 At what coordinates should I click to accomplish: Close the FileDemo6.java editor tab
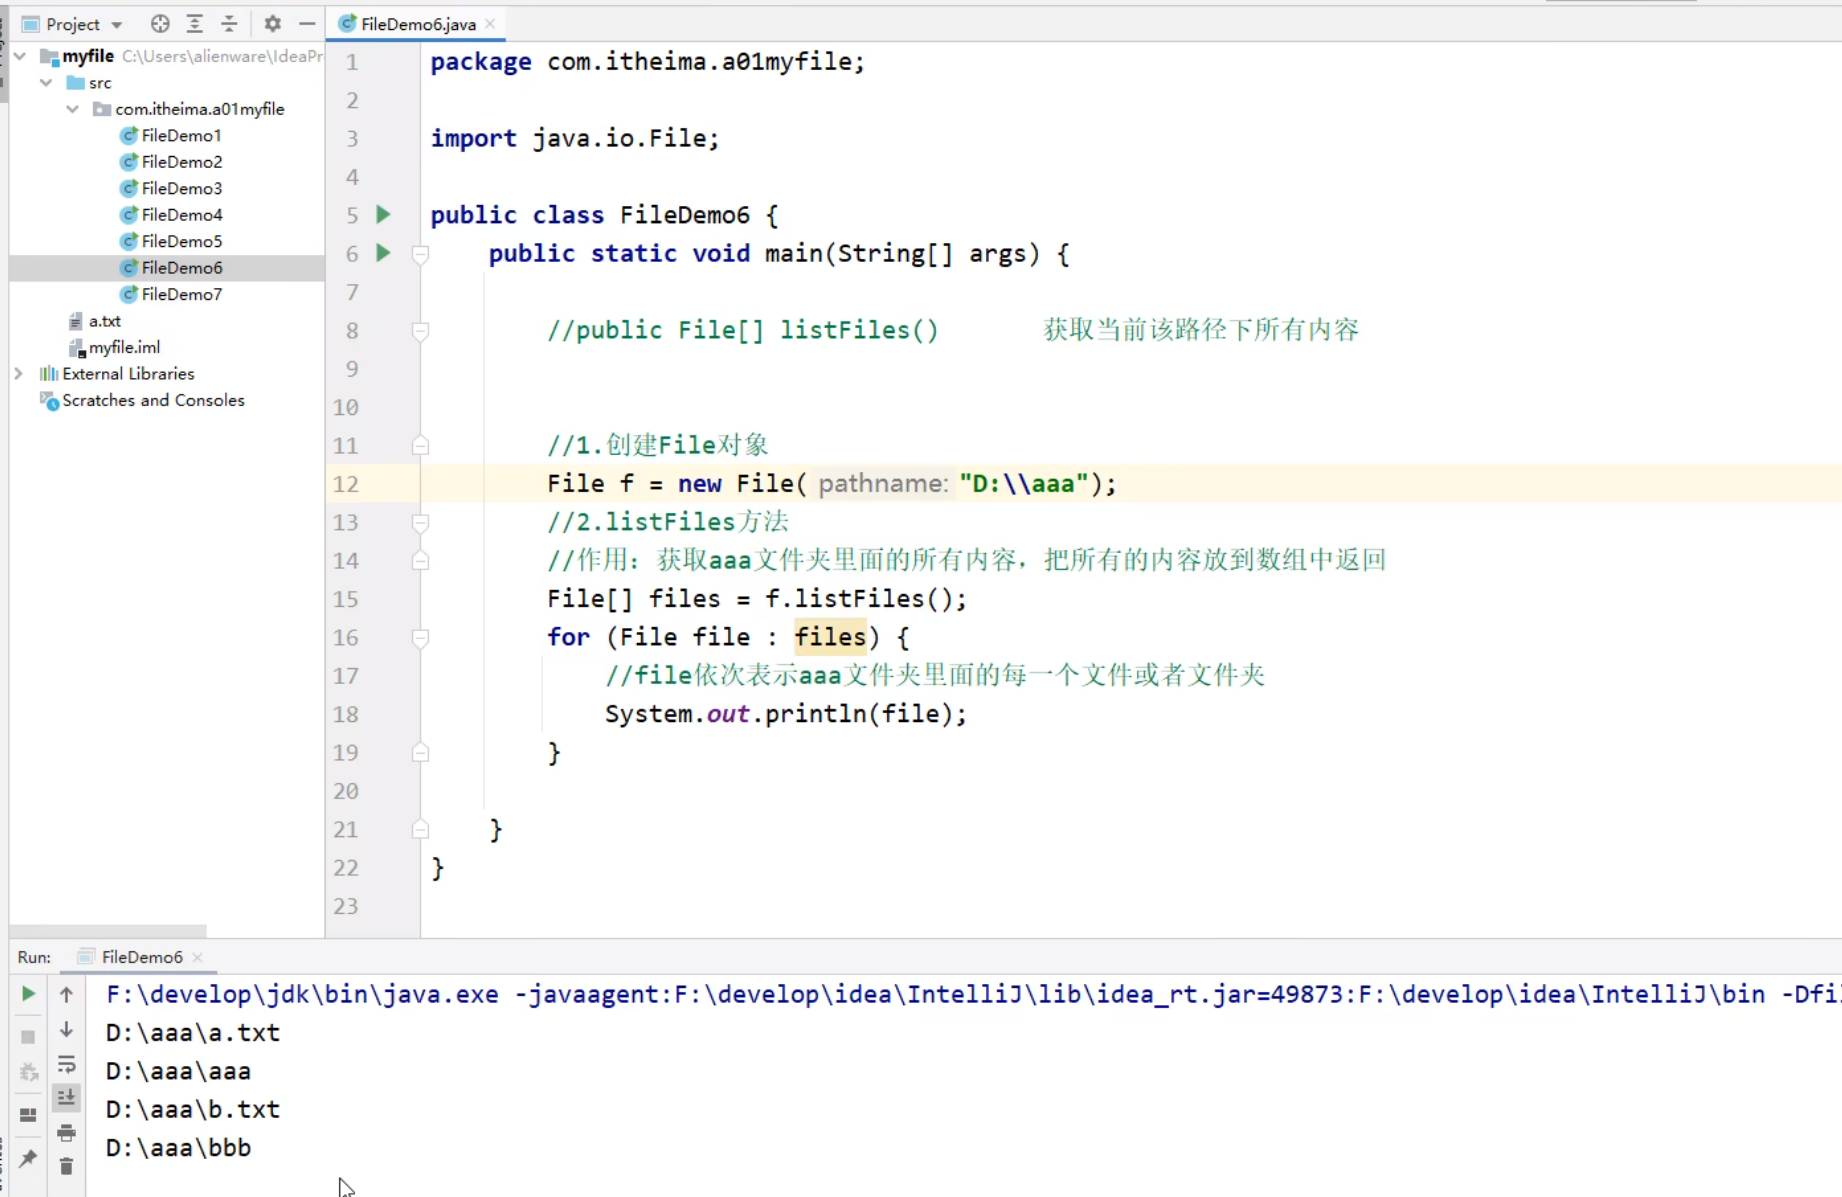pos(489,22)
